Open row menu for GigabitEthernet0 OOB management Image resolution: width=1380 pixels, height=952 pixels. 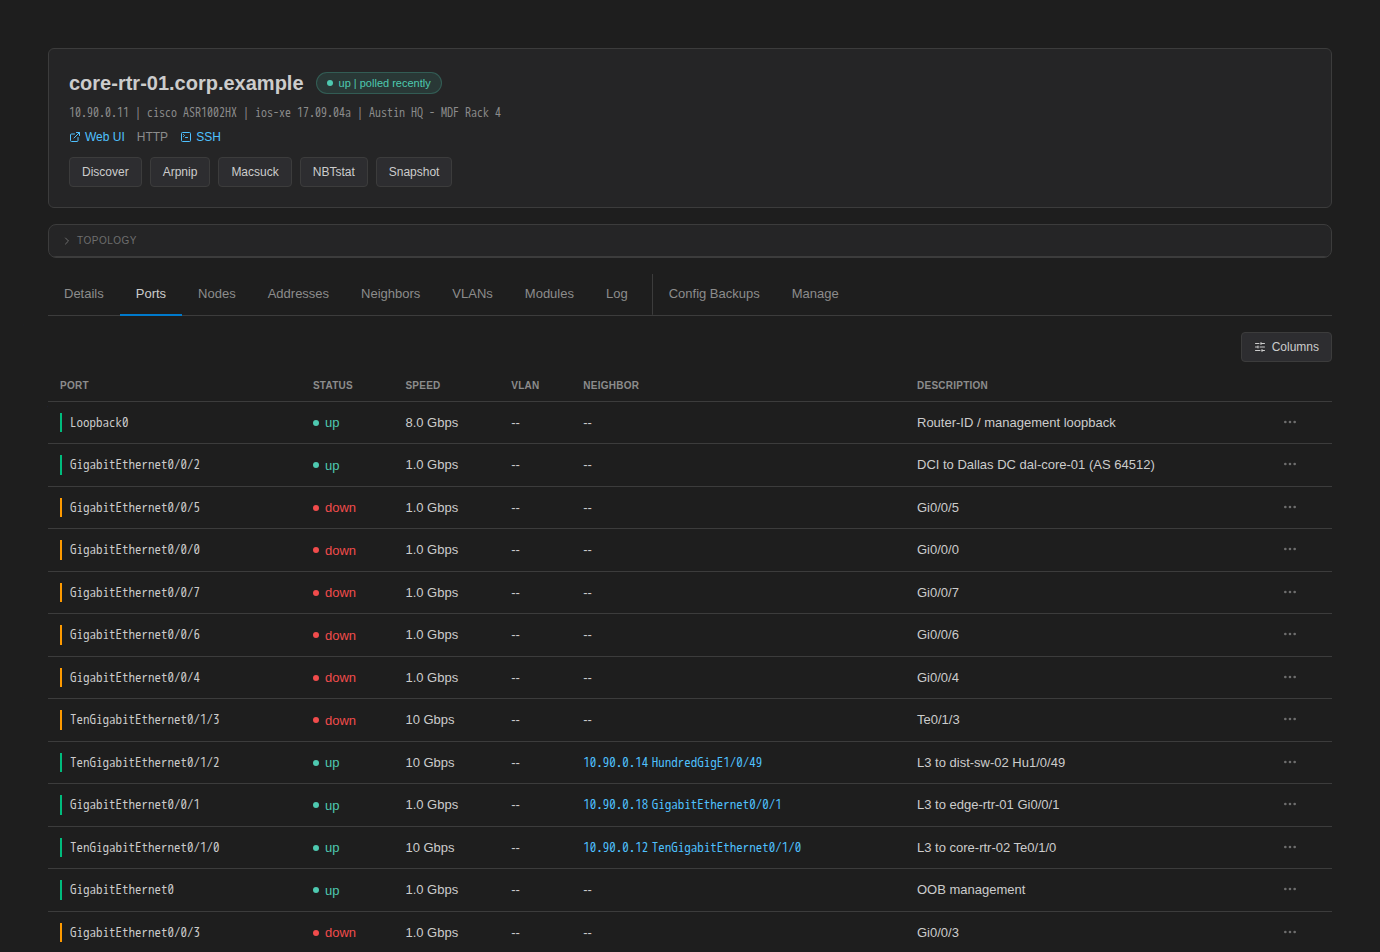(x=1290, y=889)
